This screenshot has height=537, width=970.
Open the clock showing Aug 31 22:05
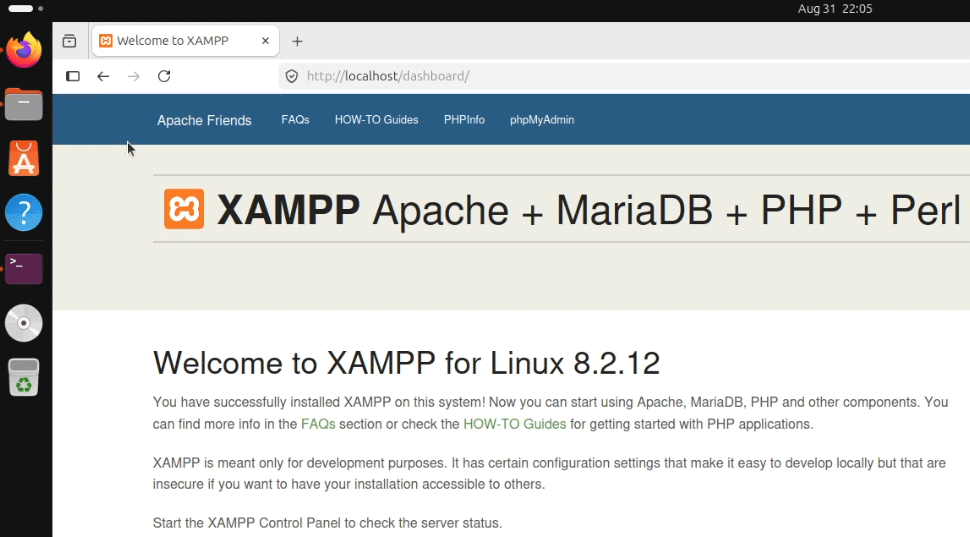[x=835, y=9]
